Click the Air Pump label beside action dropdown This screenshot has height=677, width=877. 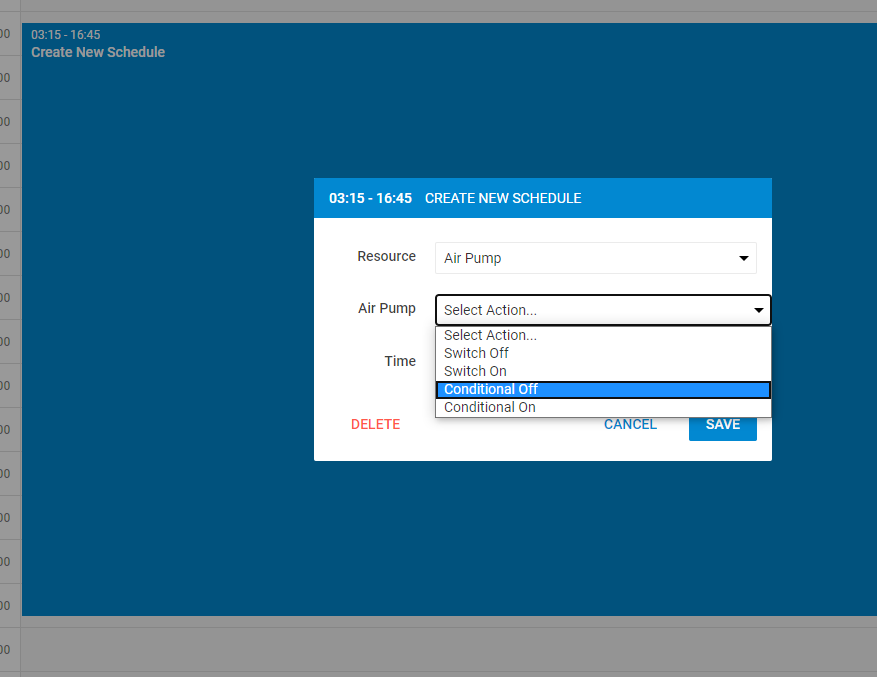[386, 308]
